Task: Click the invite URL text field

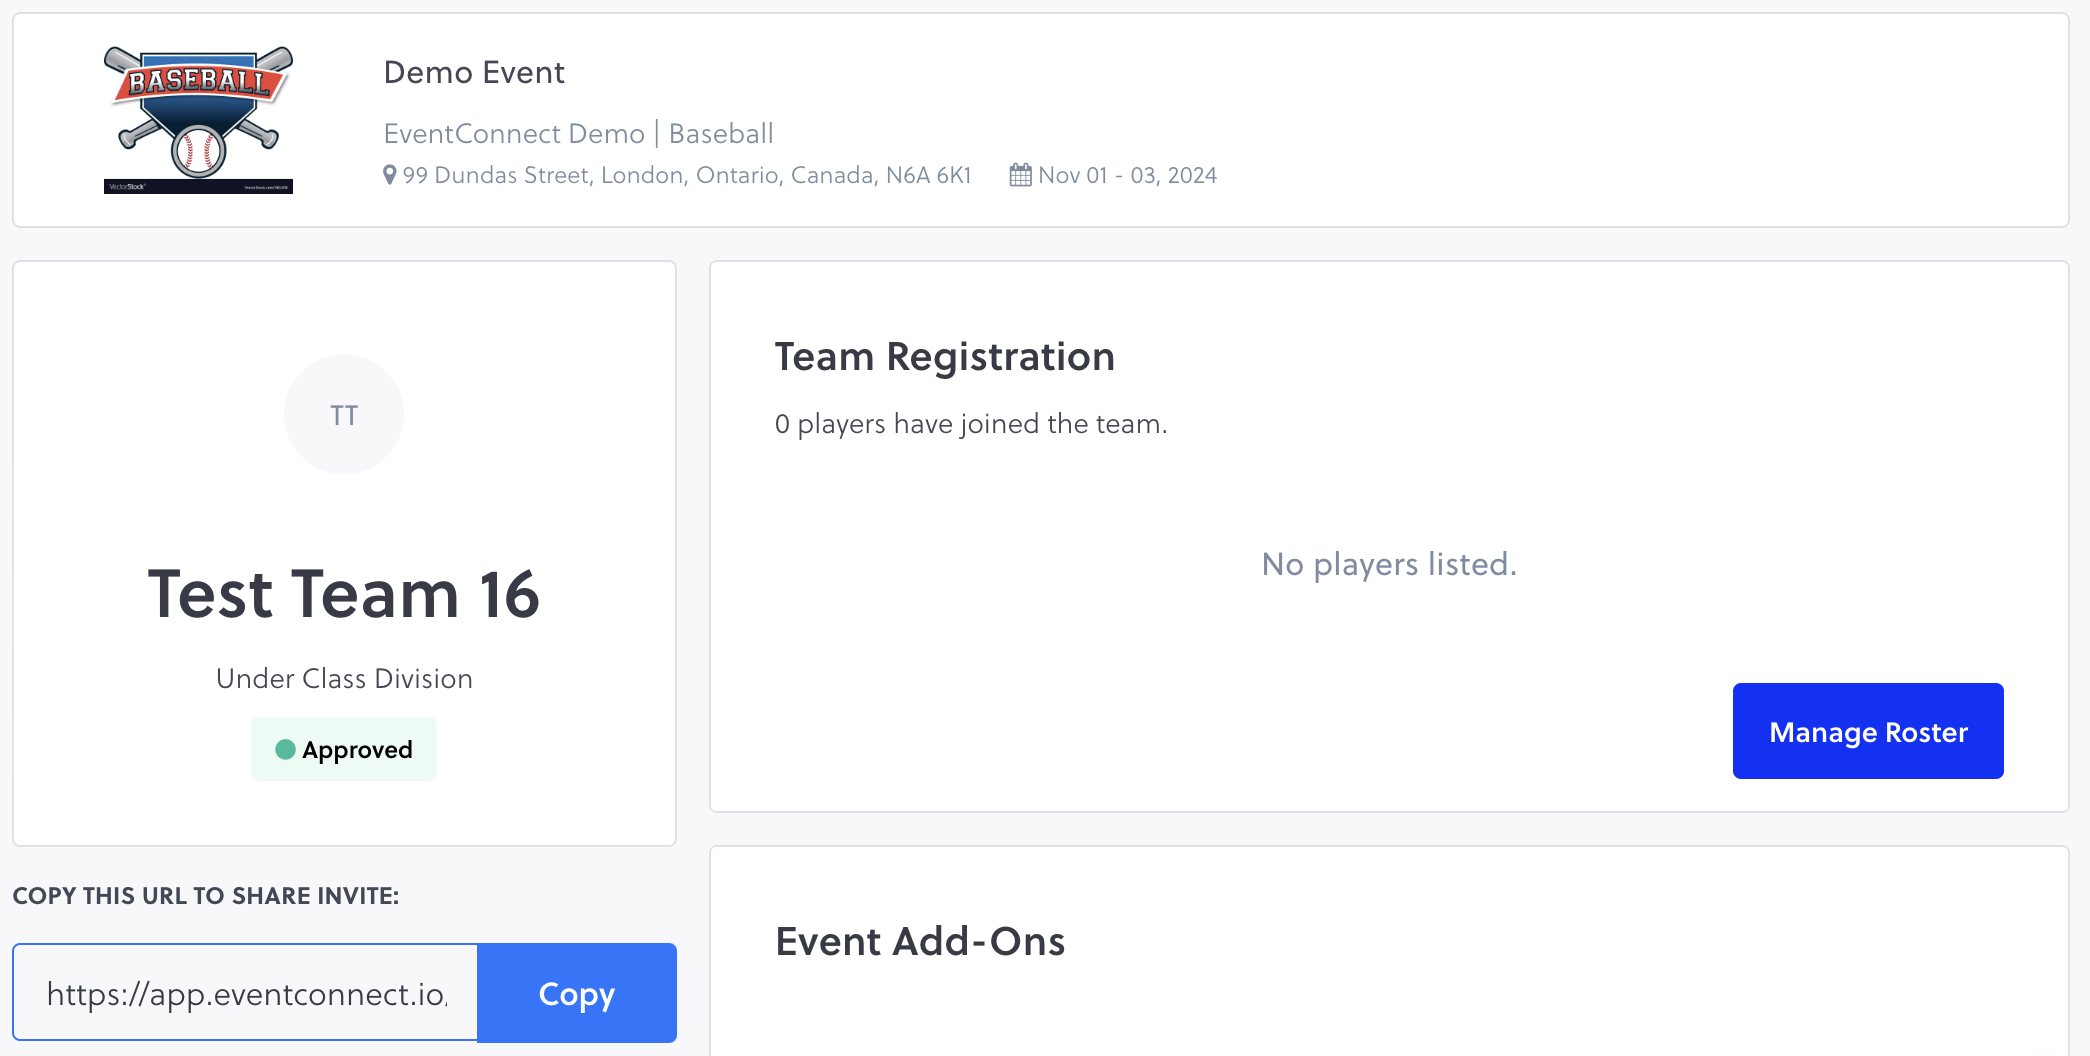Action: coord(246,993)
